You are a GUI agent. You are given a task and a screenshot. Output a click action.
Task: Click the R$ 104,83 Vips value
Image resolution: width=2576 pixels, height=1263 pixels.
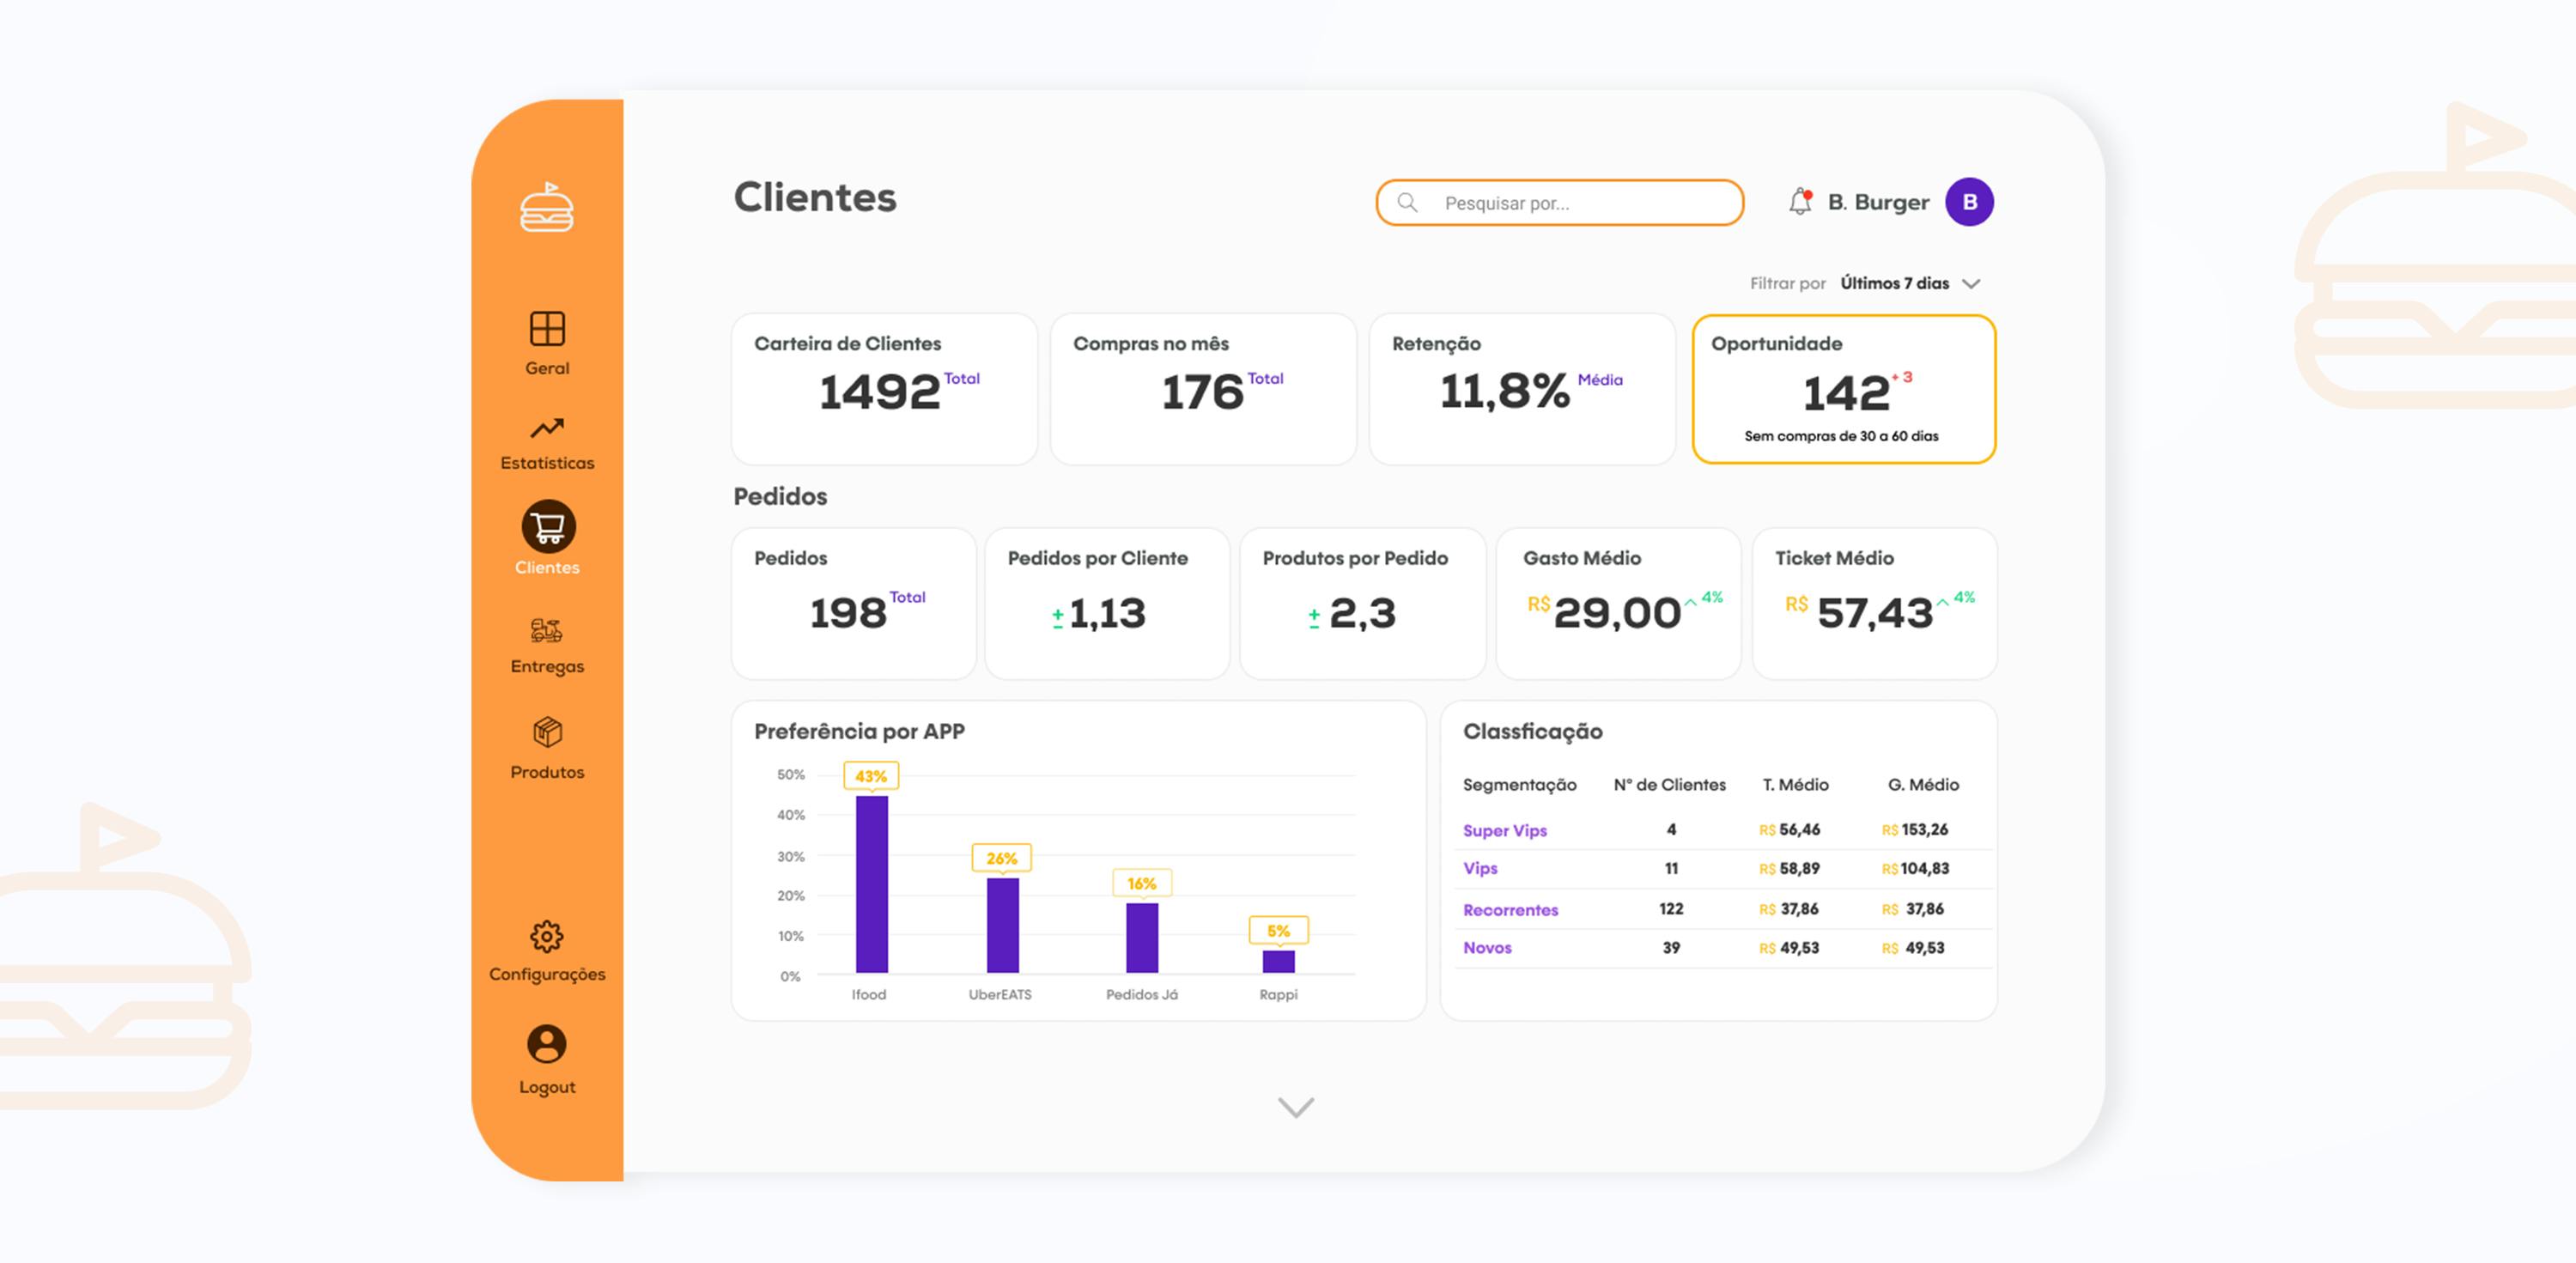(1915, 869)
